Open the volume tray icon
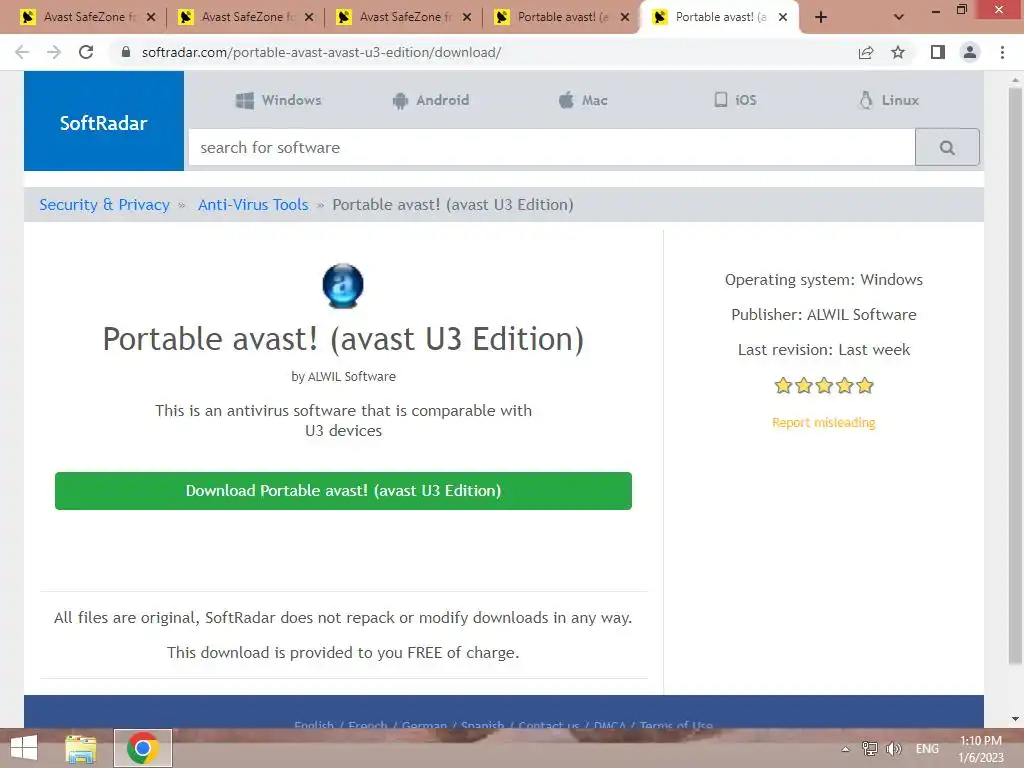 [x=893, y=748]
